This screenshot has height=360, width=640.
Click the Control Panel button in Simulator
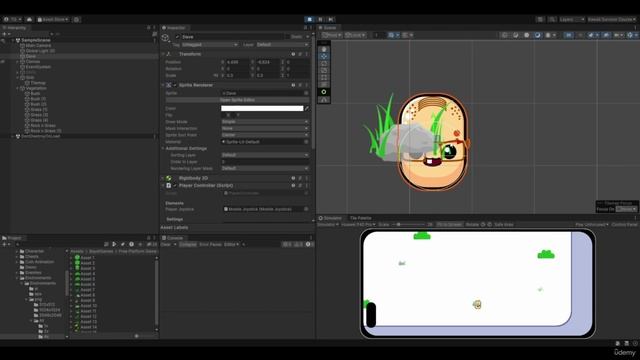(624, 224)
